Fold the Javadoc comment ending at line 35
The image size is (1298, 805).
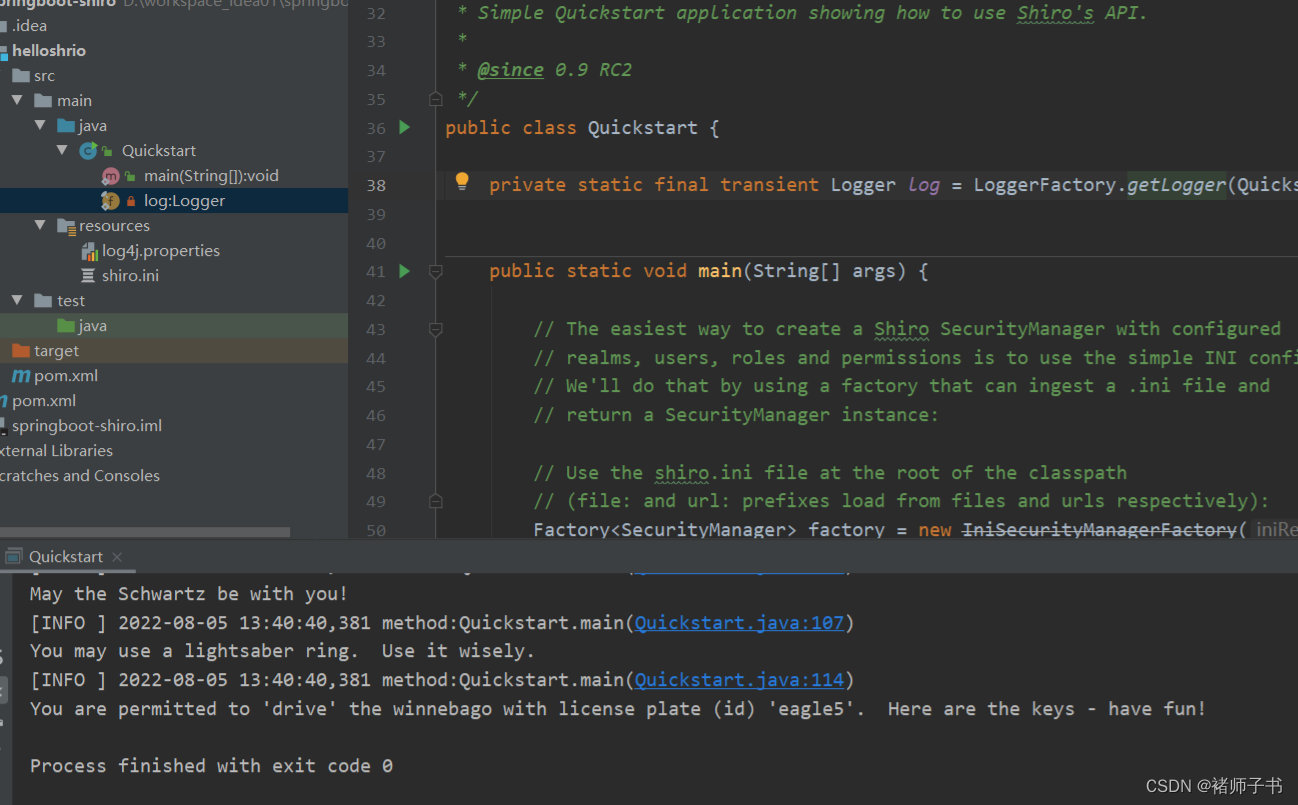click(x=435, y=99)
